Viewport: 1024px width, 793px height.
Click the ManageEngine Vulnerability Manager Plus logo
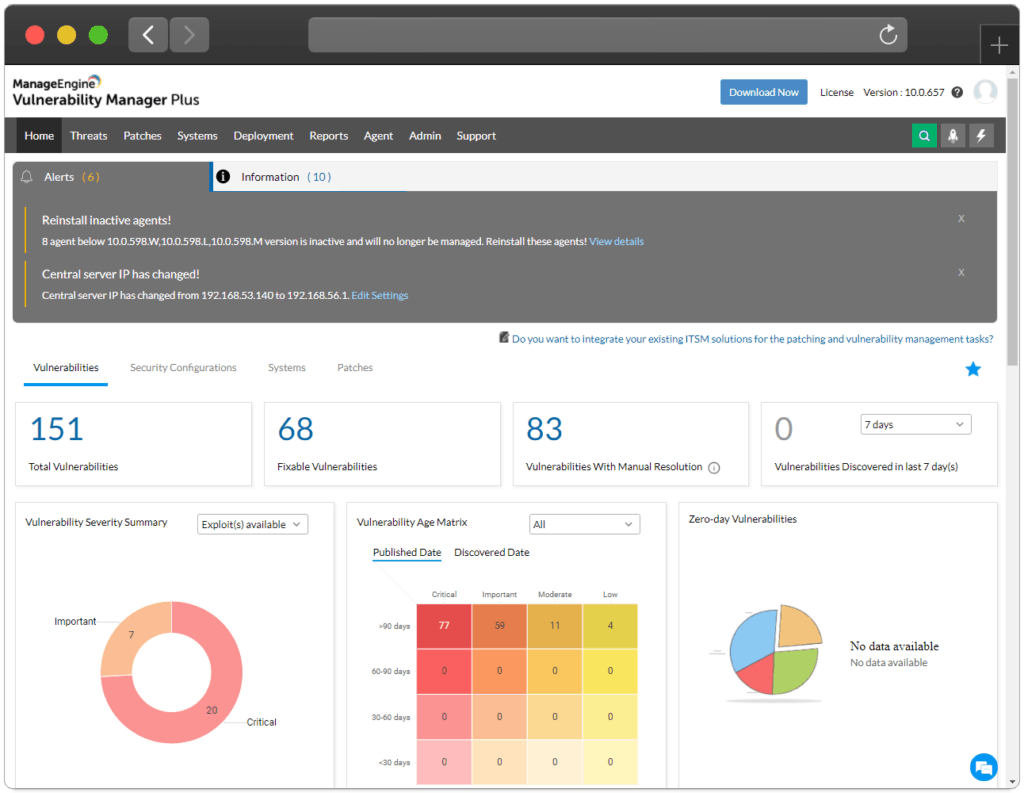pyautogui.click(x=106, y=91)
